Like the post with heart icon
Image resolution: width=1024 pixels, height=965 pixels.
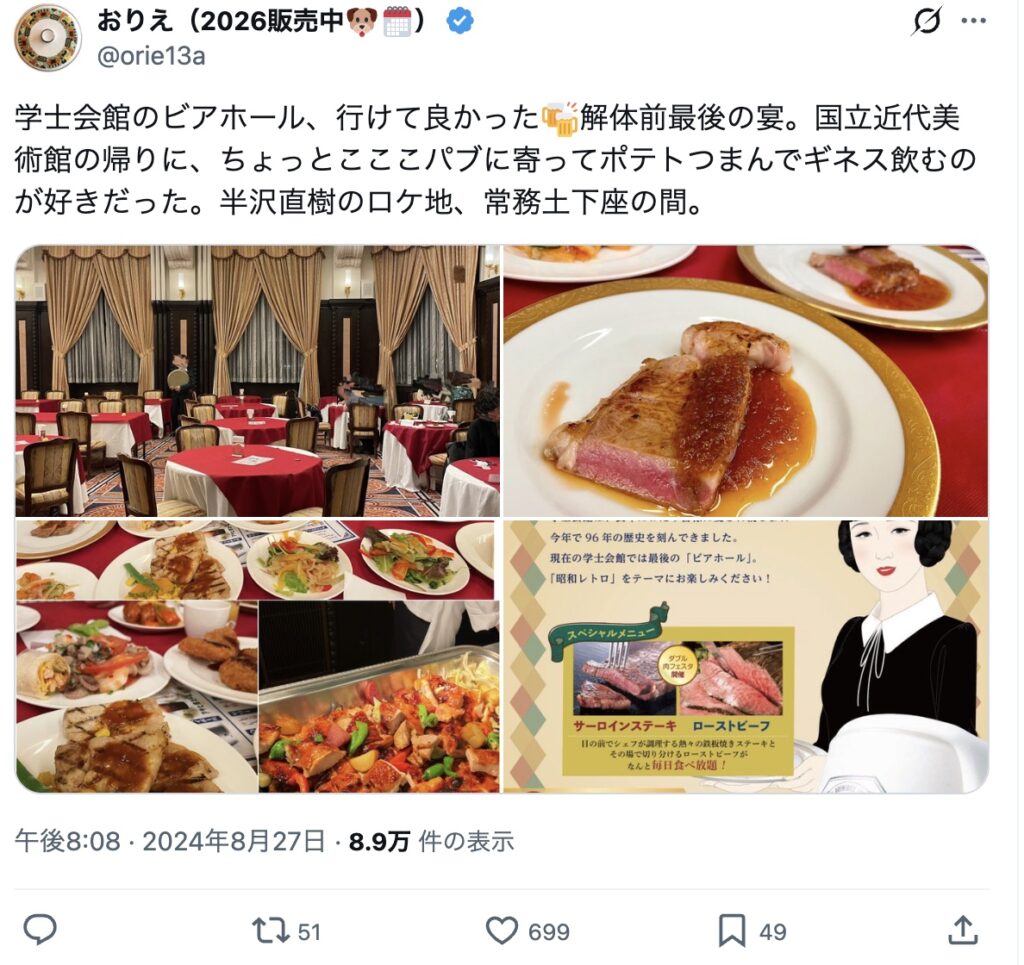502,930
